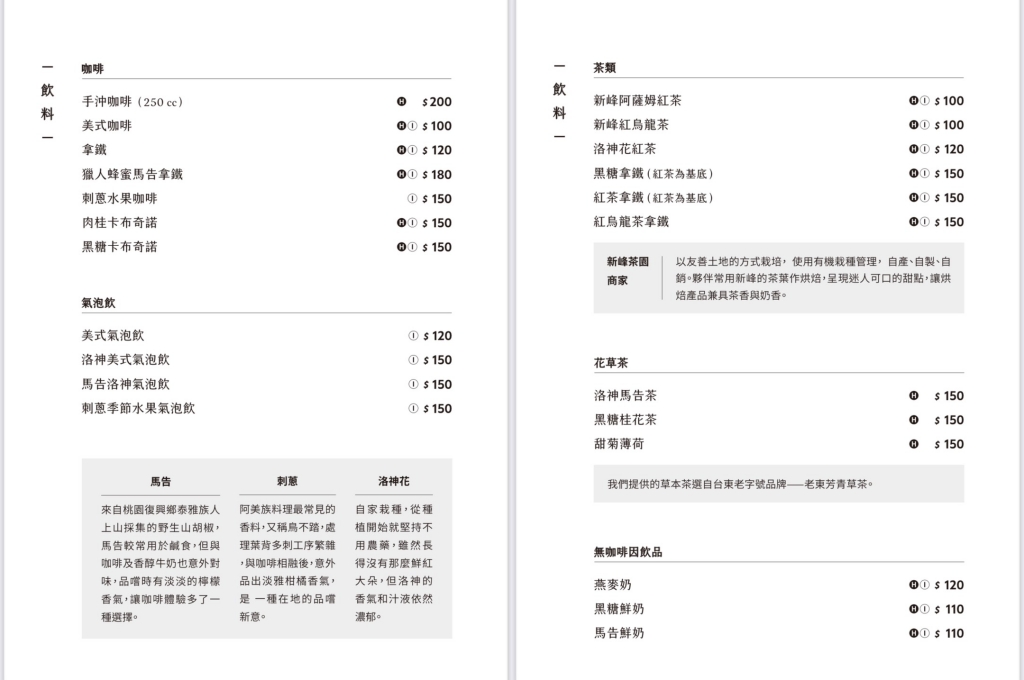The width and height of the screenshot is (1024, 680).
Task: Click the item name 洛神馬告茶
Action: 625,396
